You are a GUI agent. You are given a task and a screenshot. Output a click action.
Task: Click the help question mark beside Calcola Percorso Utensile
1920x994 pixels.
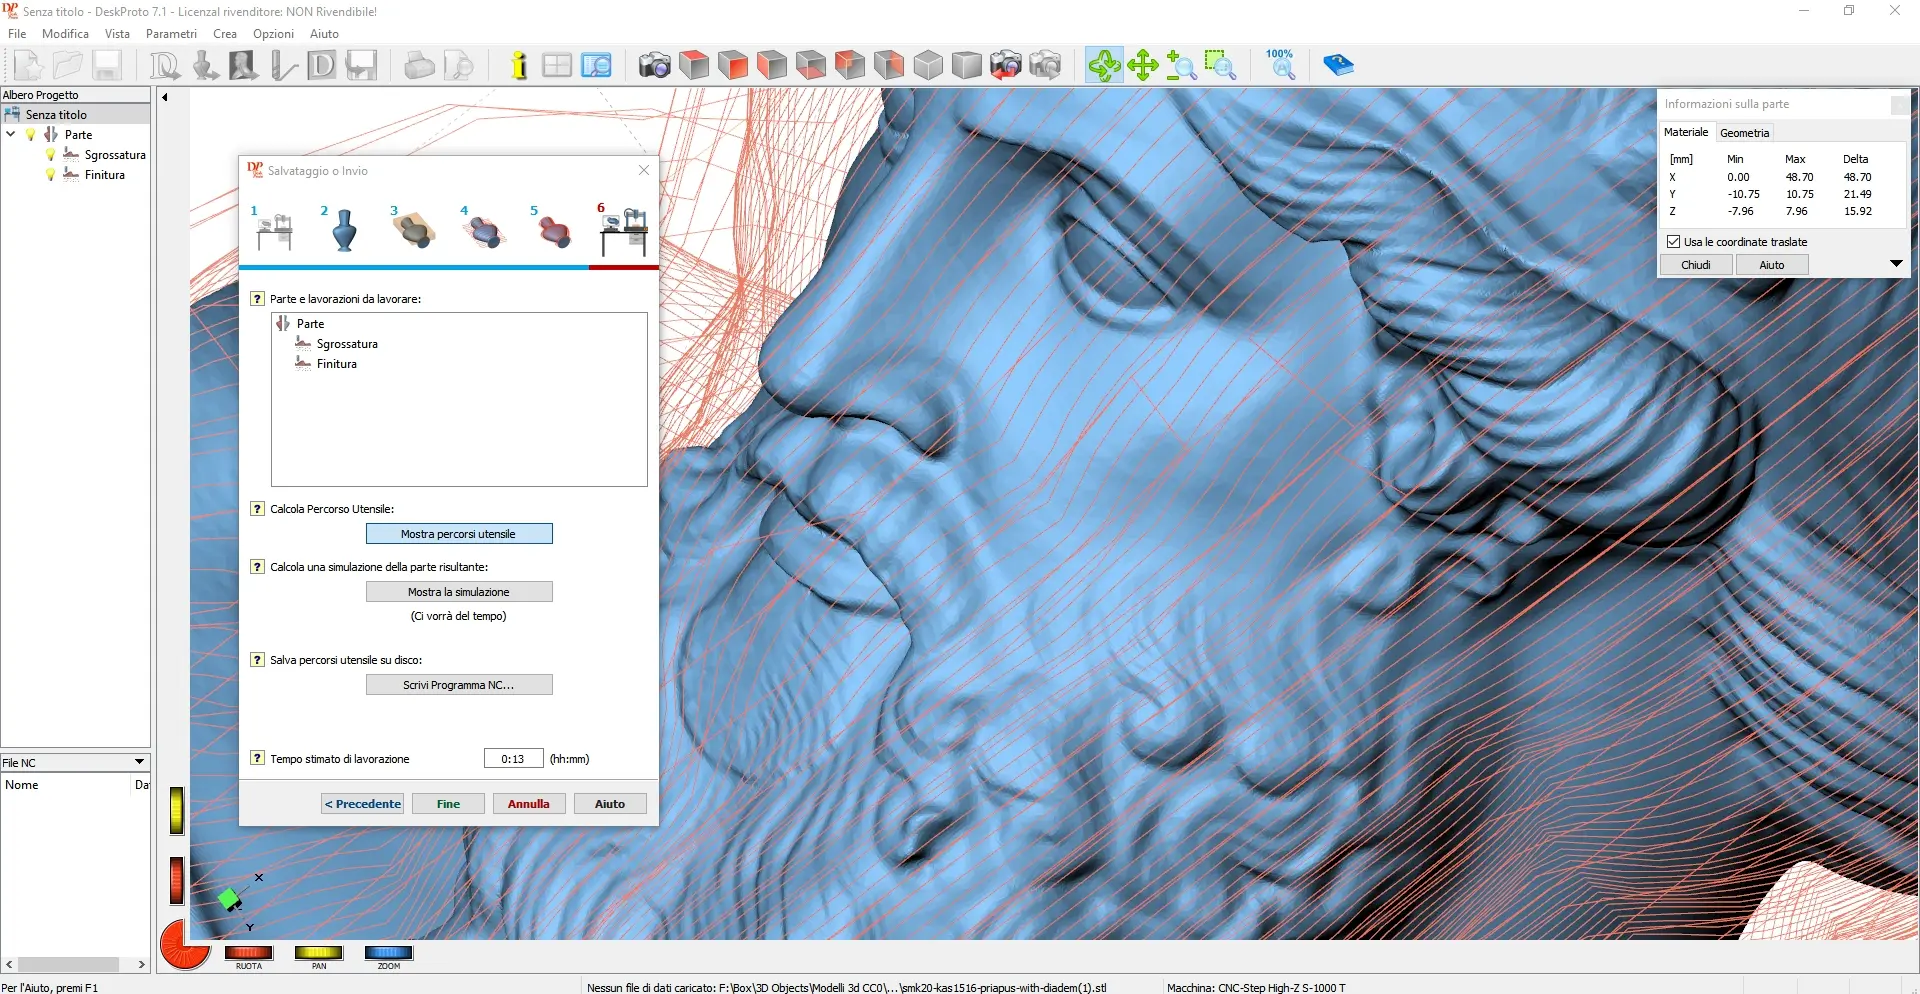[257, 509]
